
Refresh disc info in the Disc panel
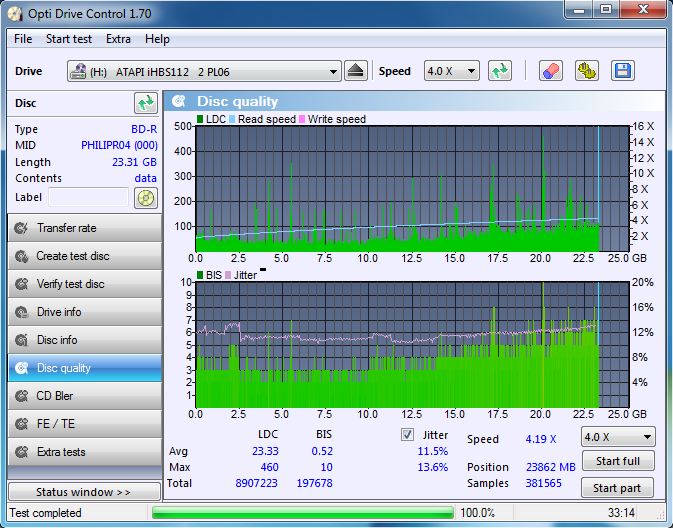[146, 103]
